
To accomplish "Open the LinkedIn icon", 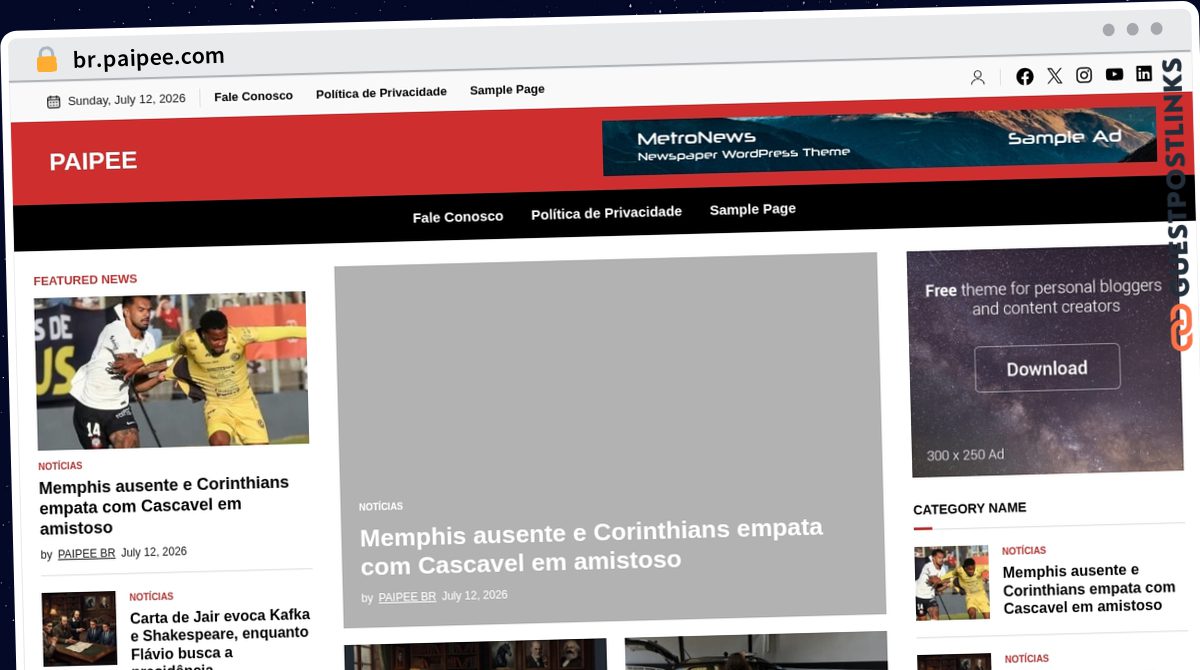I will [1144, 73].
